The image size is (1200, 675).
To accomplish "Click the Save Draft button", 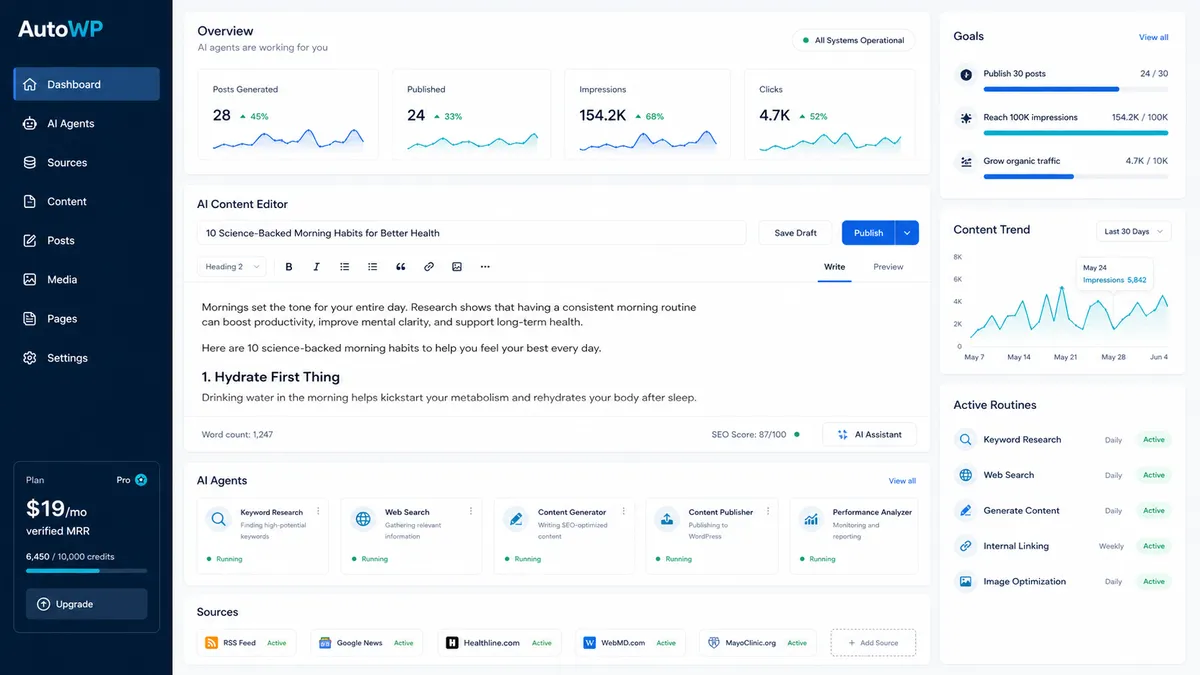I will (795, 233).
